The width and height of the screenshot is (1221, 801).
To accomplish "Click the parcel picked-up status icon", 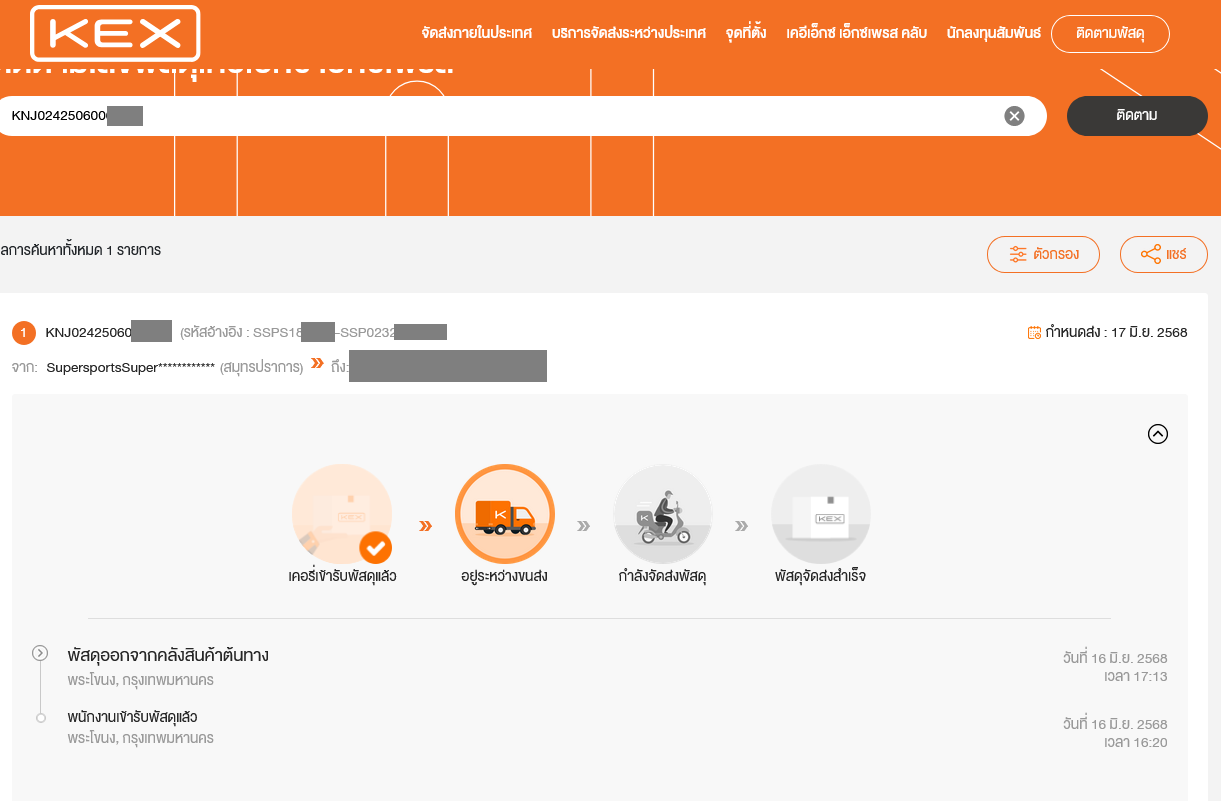I will (x=342, y=514).
